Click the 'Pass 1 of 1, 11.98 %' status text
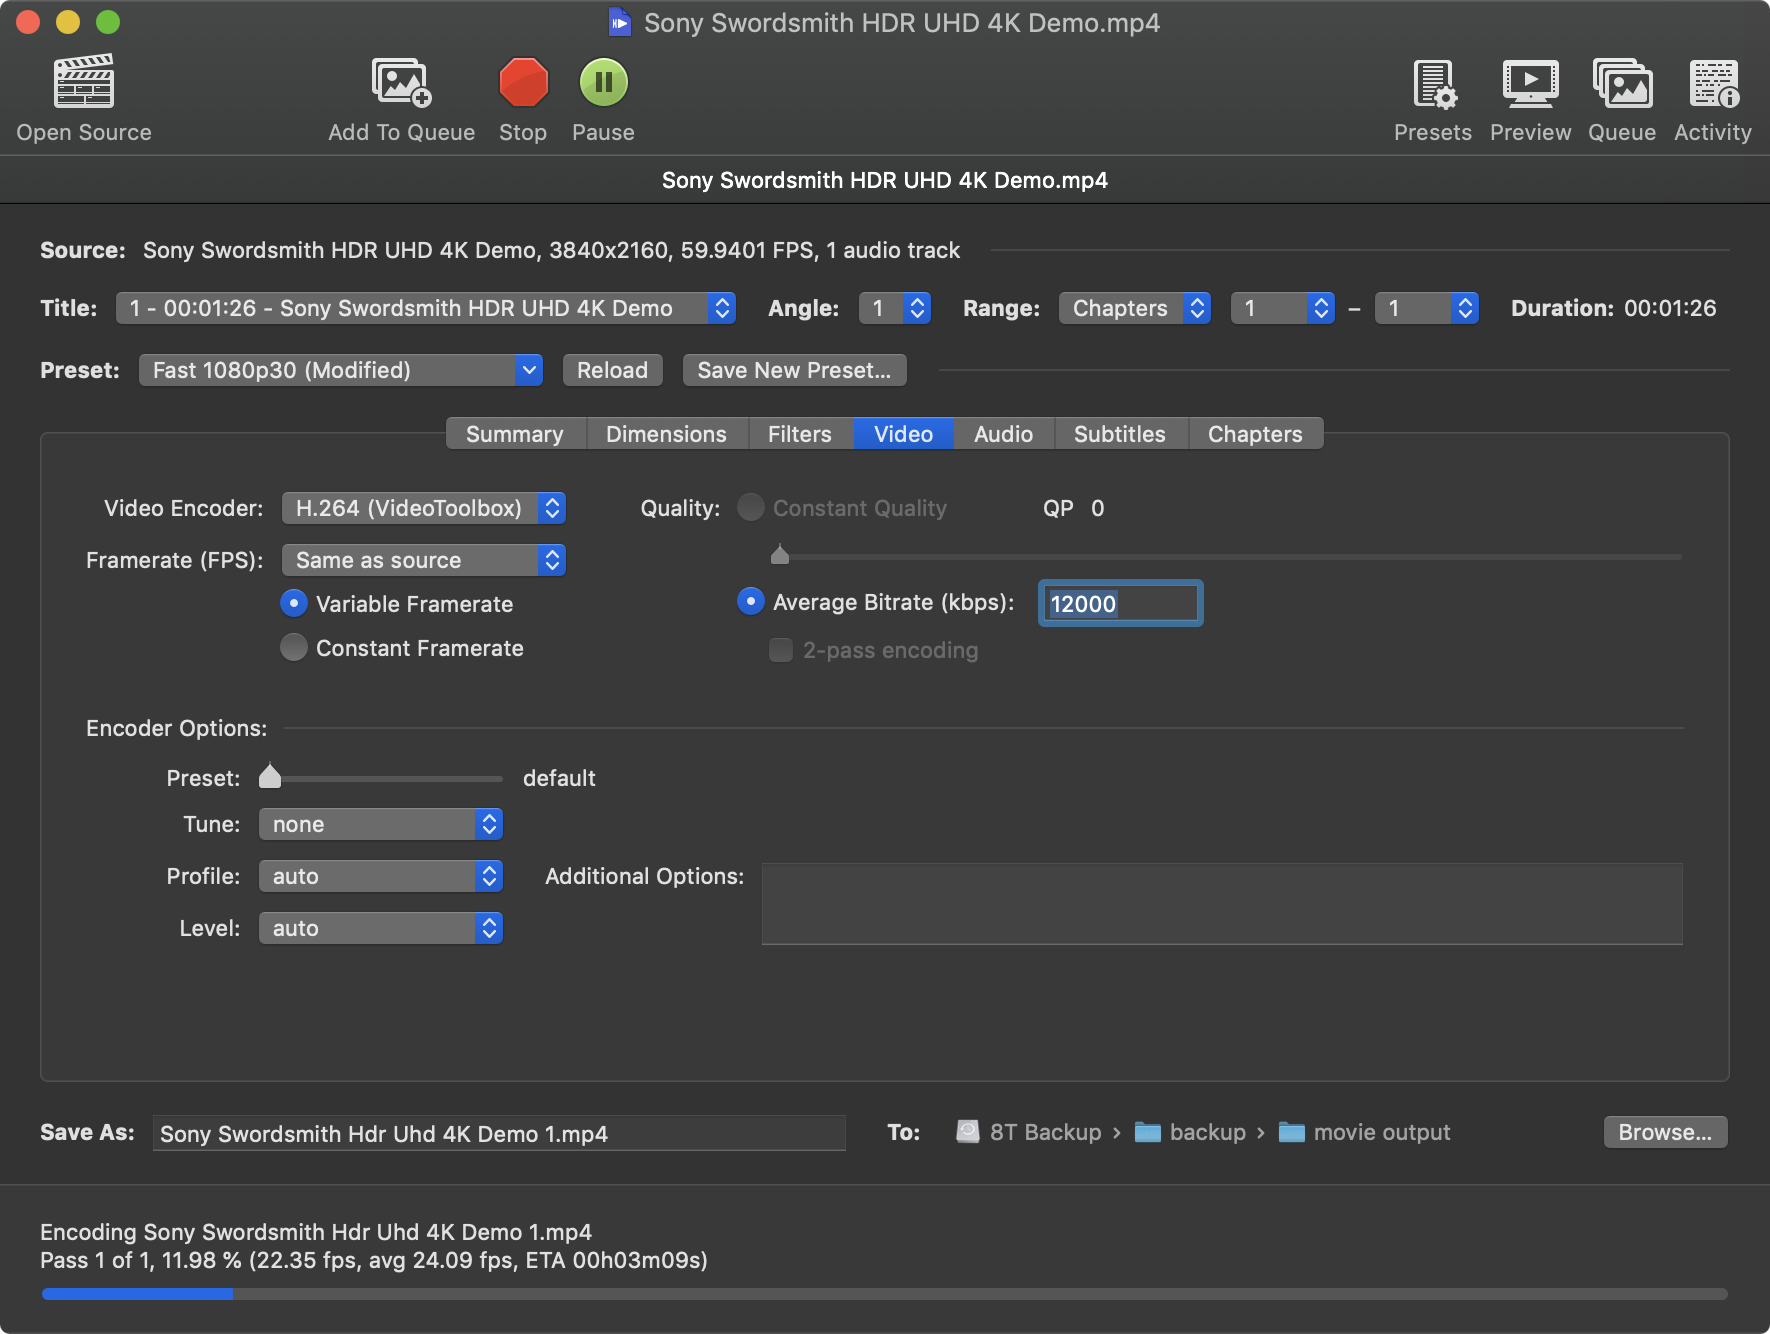Image resolution: width=1770 pixels, height=1334 pixels. pos(141,1260)
